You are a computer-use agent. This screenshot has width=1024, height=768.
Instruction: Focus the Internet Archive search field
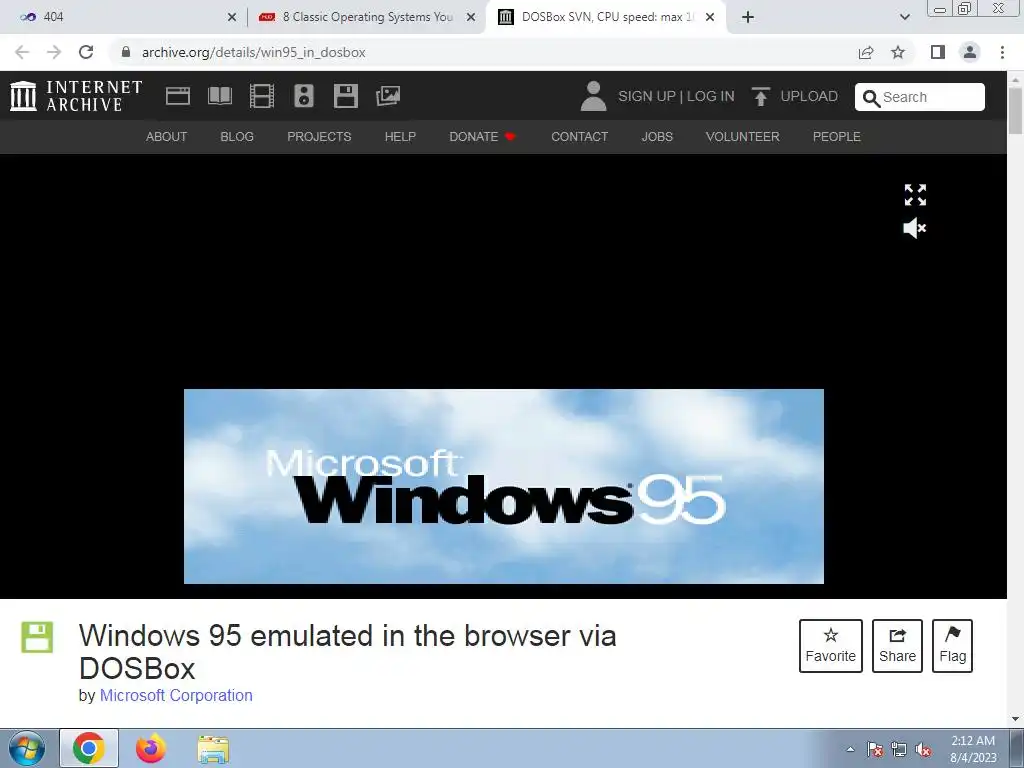tap(920, 97)
